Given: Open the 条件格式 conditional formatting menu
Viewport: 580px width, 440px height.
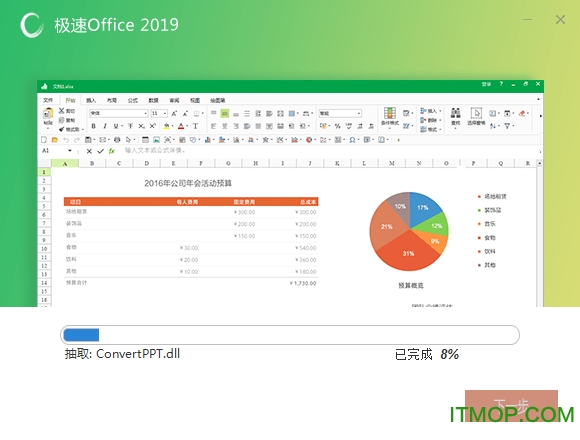Looking at the screenshot, I should click(x=390, y=117).
